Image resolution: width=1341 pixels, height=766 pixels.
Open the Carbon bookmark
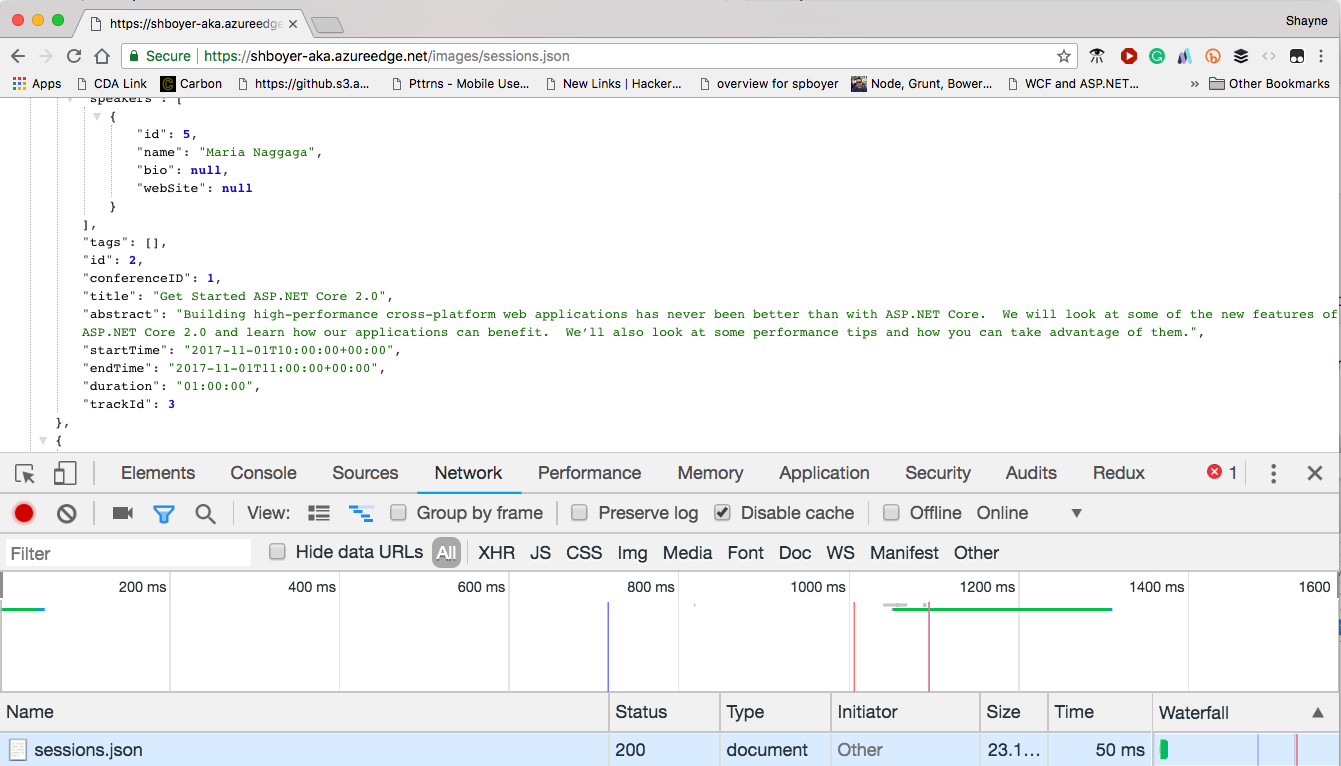pyautogui.click(x=191, y=84)
